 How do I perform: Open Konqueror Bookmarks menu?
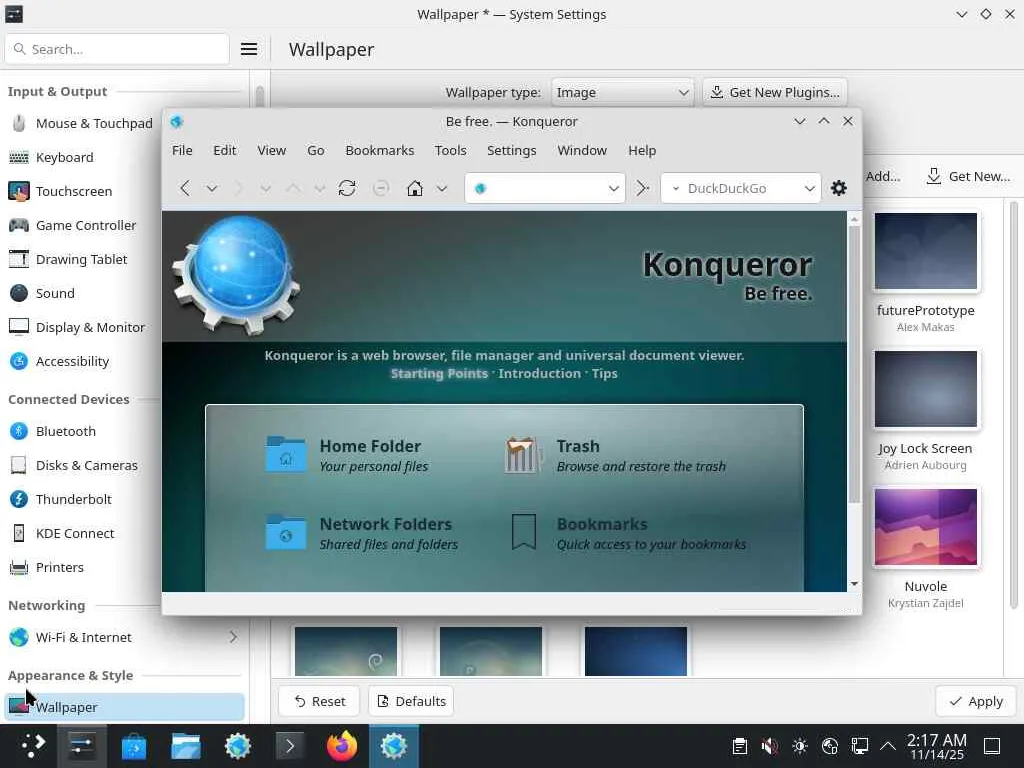(379, 151)
